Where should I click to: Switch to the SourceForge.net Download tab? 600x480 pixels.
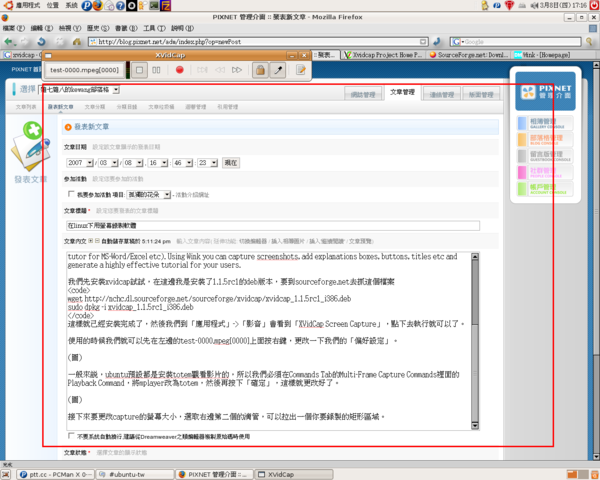469,55
